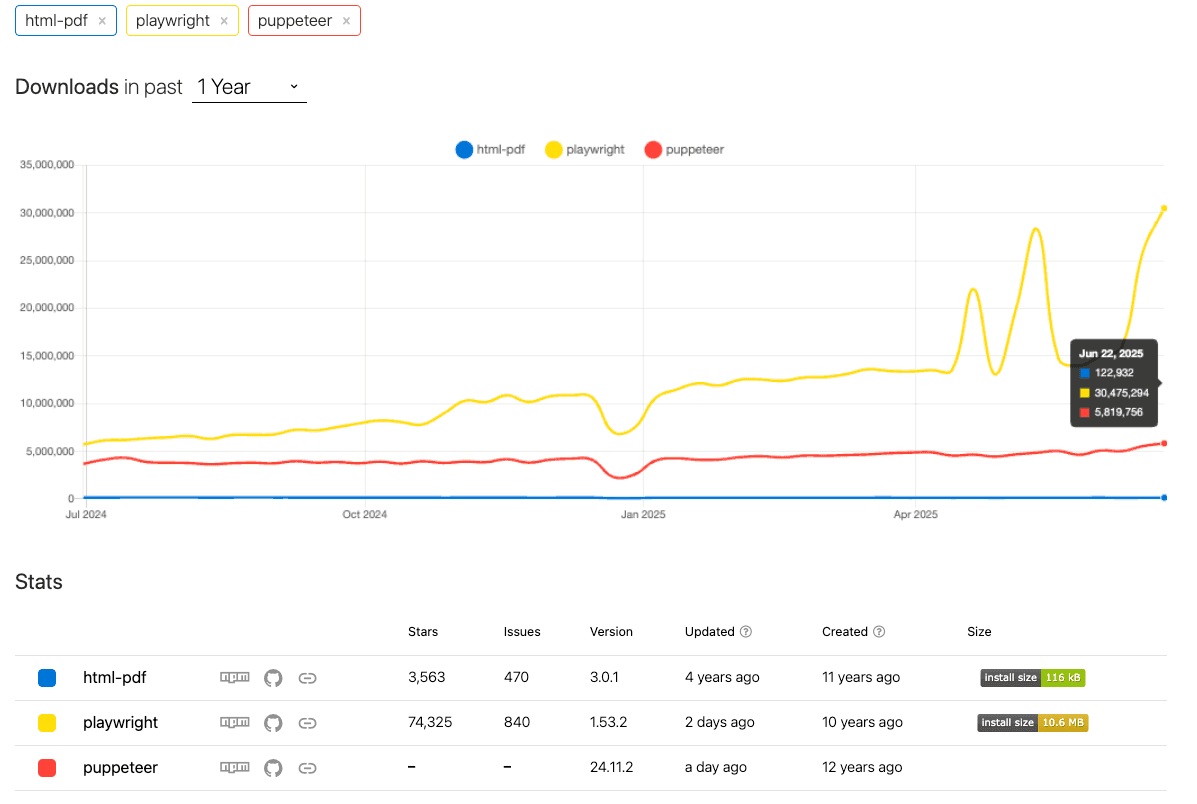
Task: Visit the puppeteer project website link
Action: coord(307,767)
